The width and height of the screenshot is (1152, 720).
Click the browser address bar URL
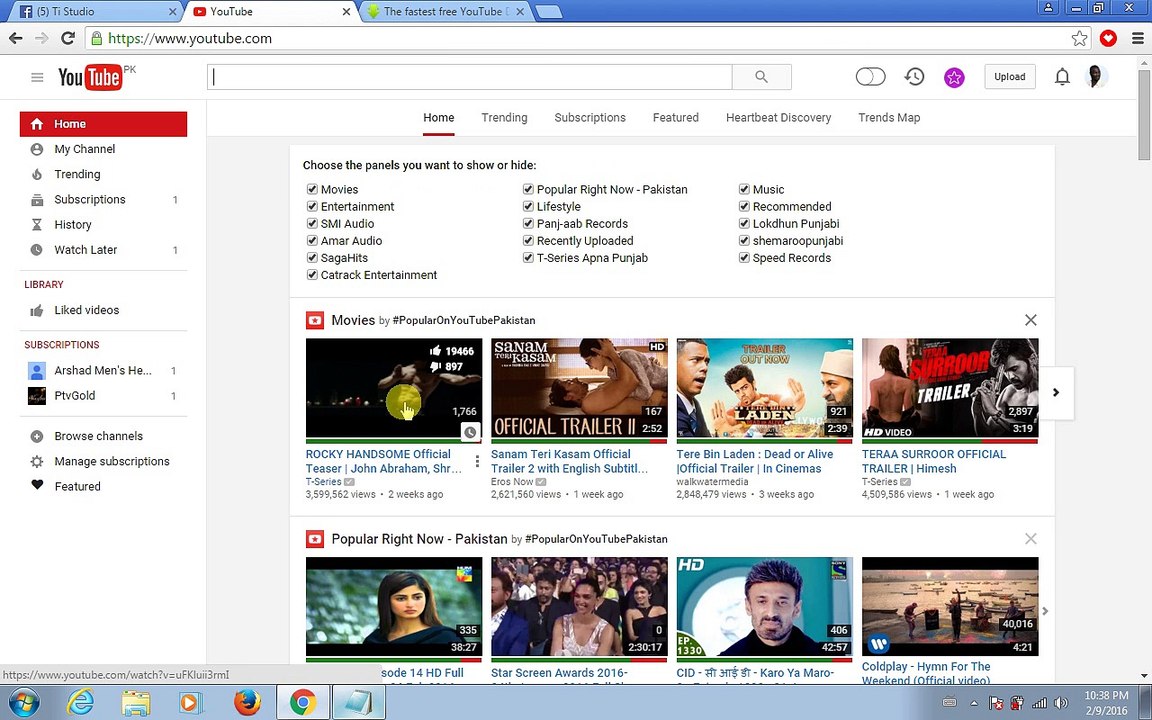[190, 38]
